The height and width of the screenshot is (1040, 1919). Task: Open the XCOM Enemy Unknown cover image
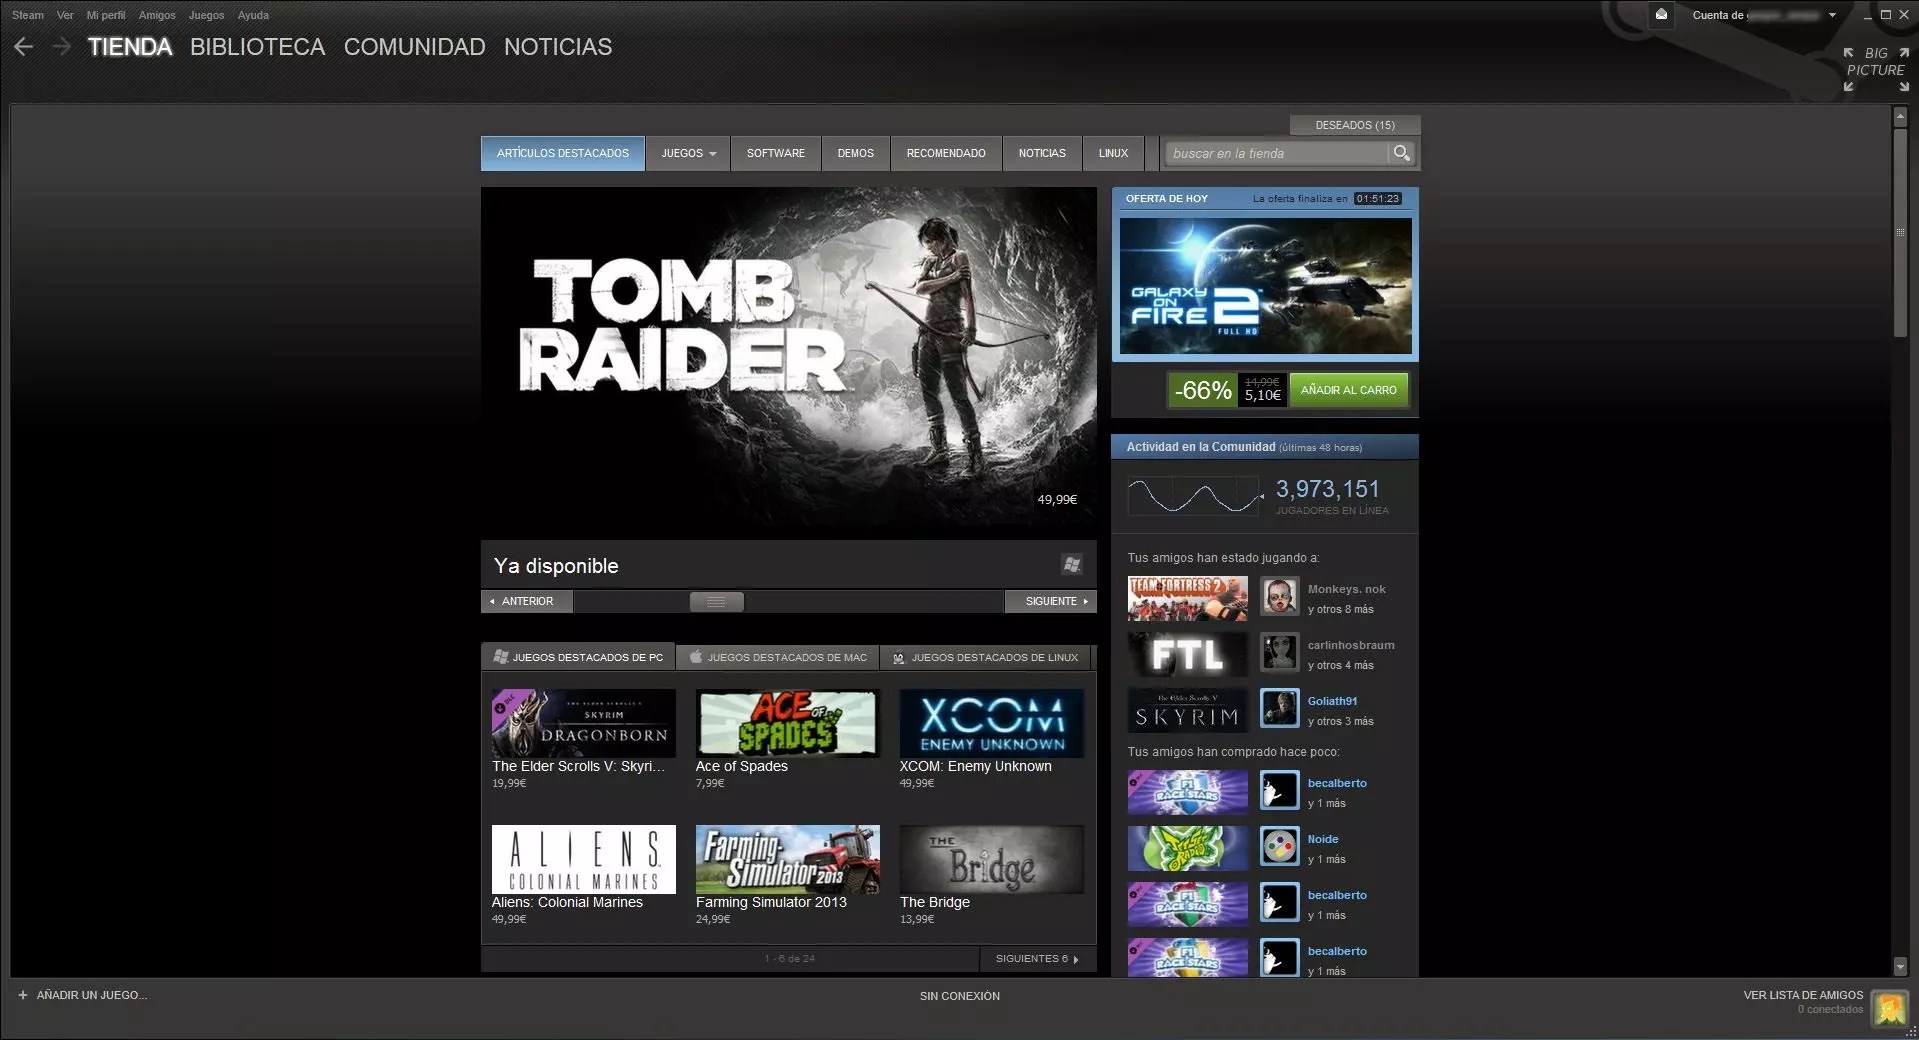point(992,722)
